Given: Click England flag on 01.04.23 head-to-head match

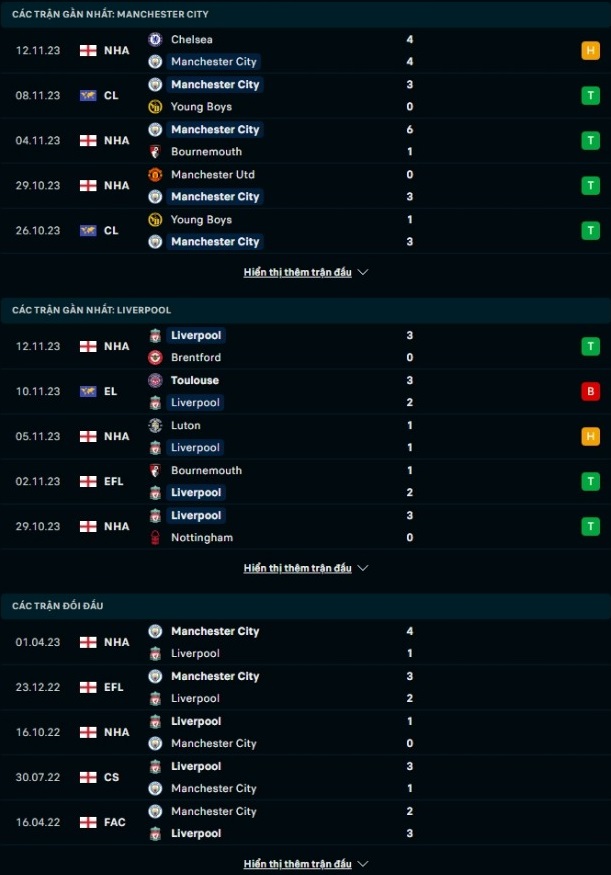Looking at the screenshot, I should (88, 642).
